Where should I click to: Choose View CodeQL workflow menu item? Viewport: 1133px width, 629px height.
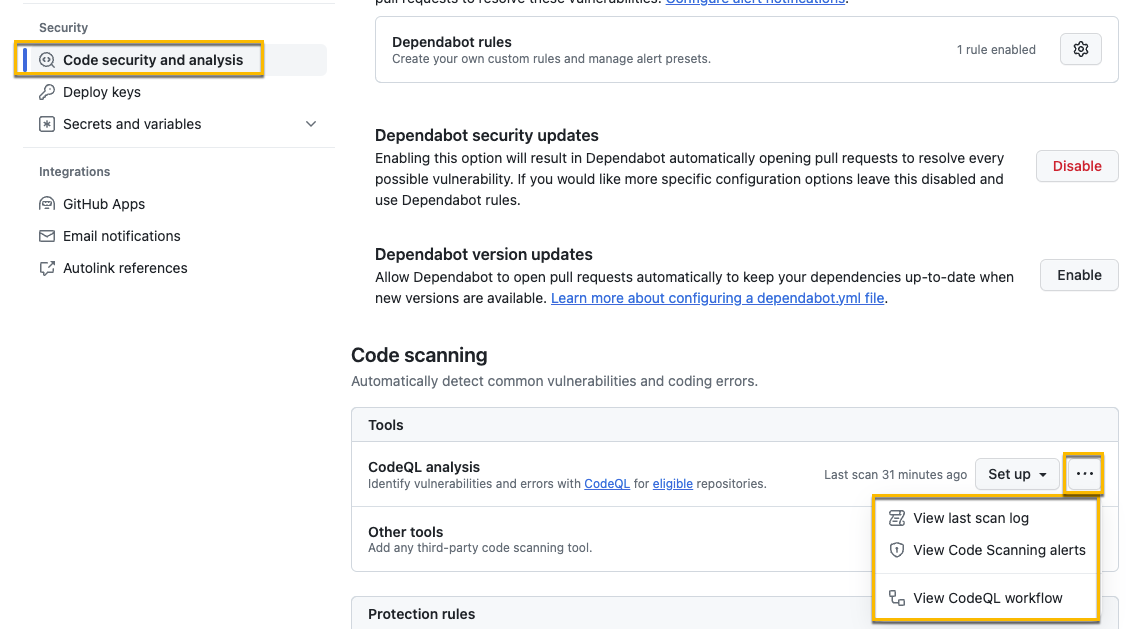click(987, 598)
